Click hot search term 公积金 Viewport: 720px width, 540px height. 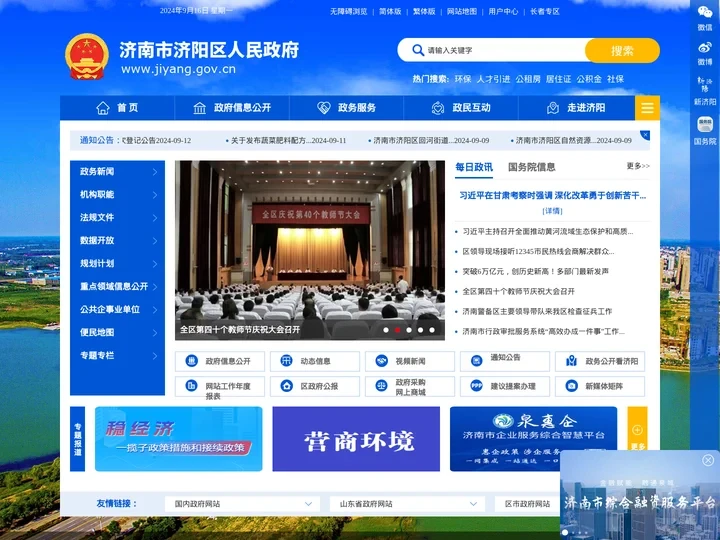589,79
